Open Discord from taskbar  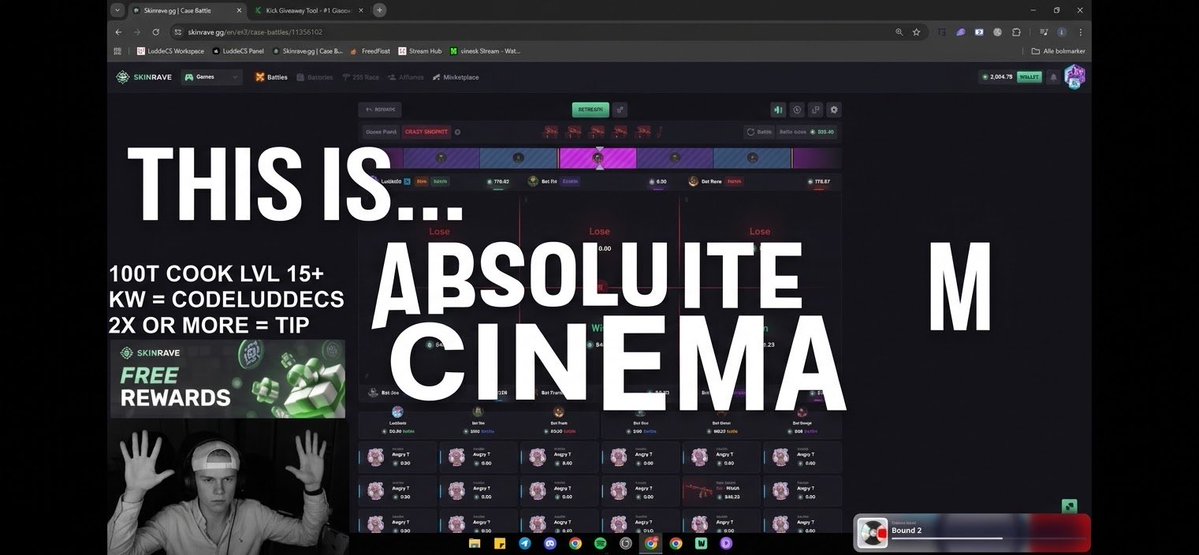click(550, 543)
